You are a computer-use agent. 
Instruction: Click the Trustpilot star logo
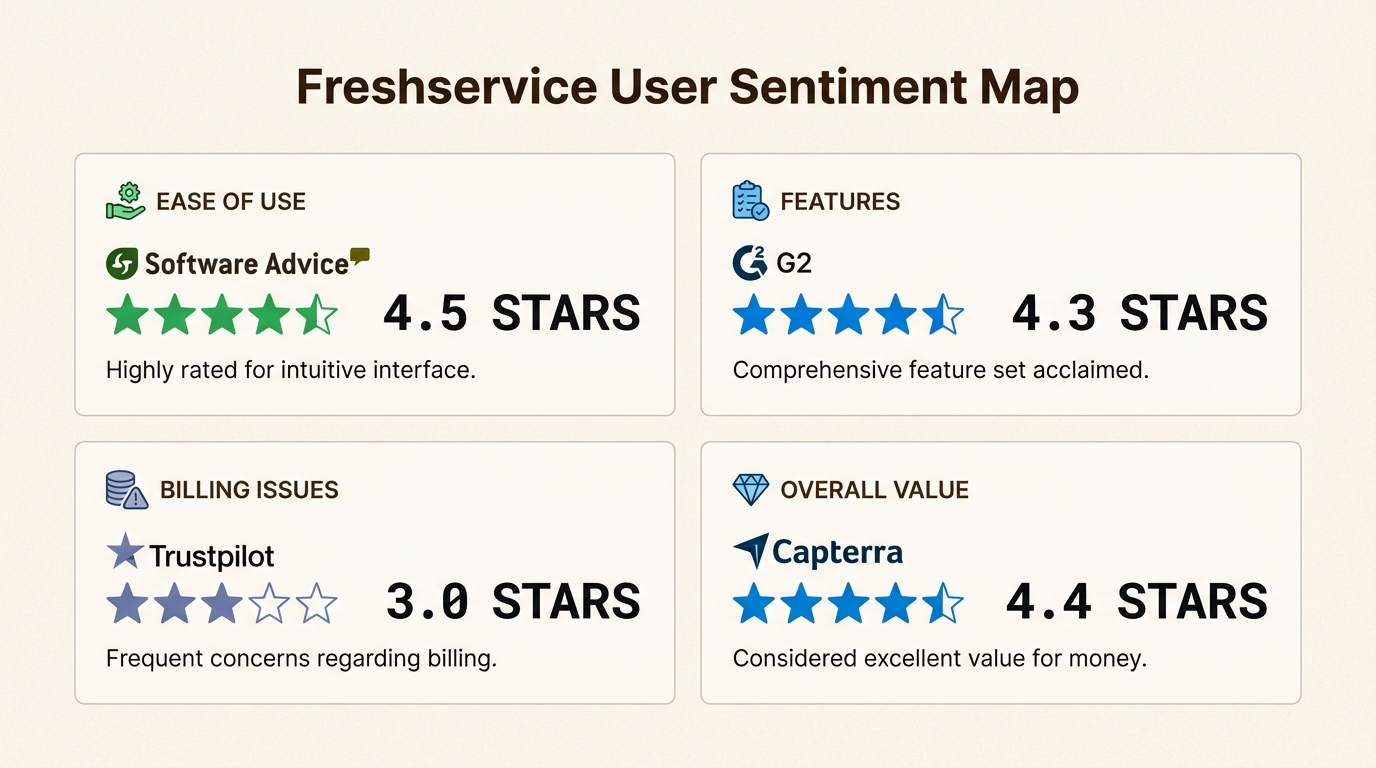[125, 551]
